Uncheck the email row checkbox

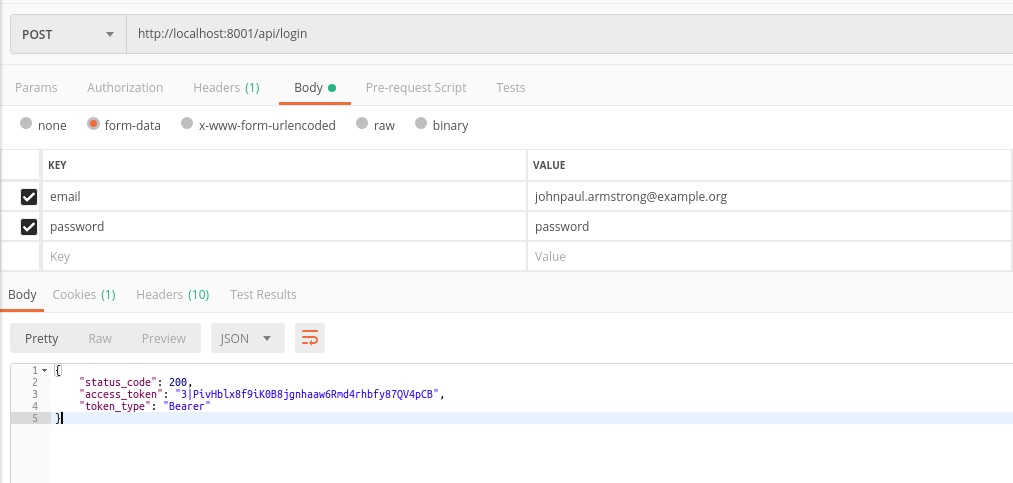point(29,197)
